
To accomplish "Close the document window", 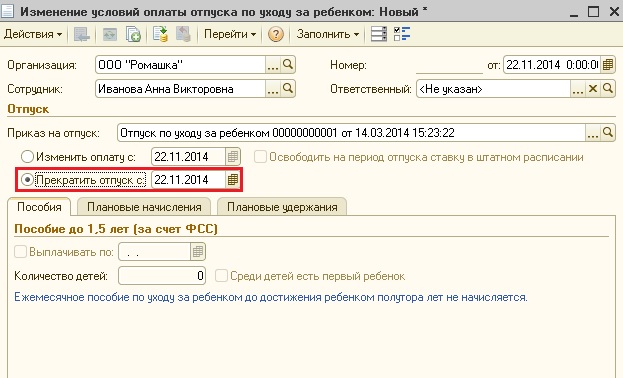I will coord(614,11).
